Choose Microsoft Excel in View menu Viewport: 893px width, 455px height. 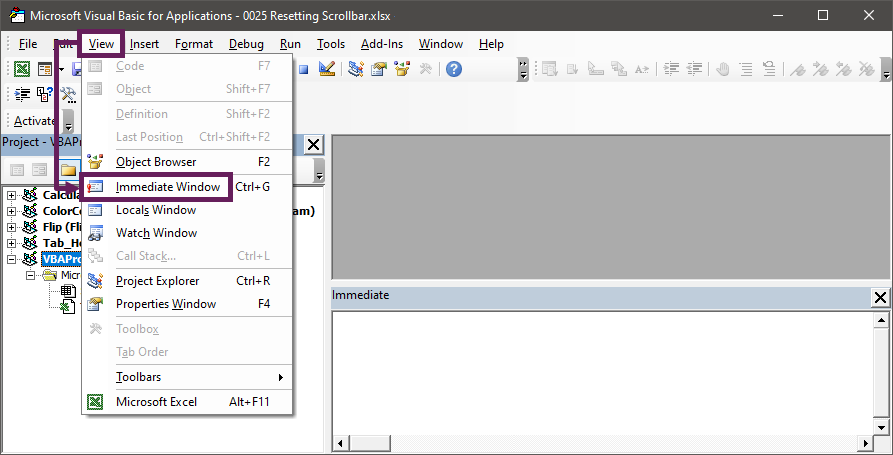[x=187, y=402]
